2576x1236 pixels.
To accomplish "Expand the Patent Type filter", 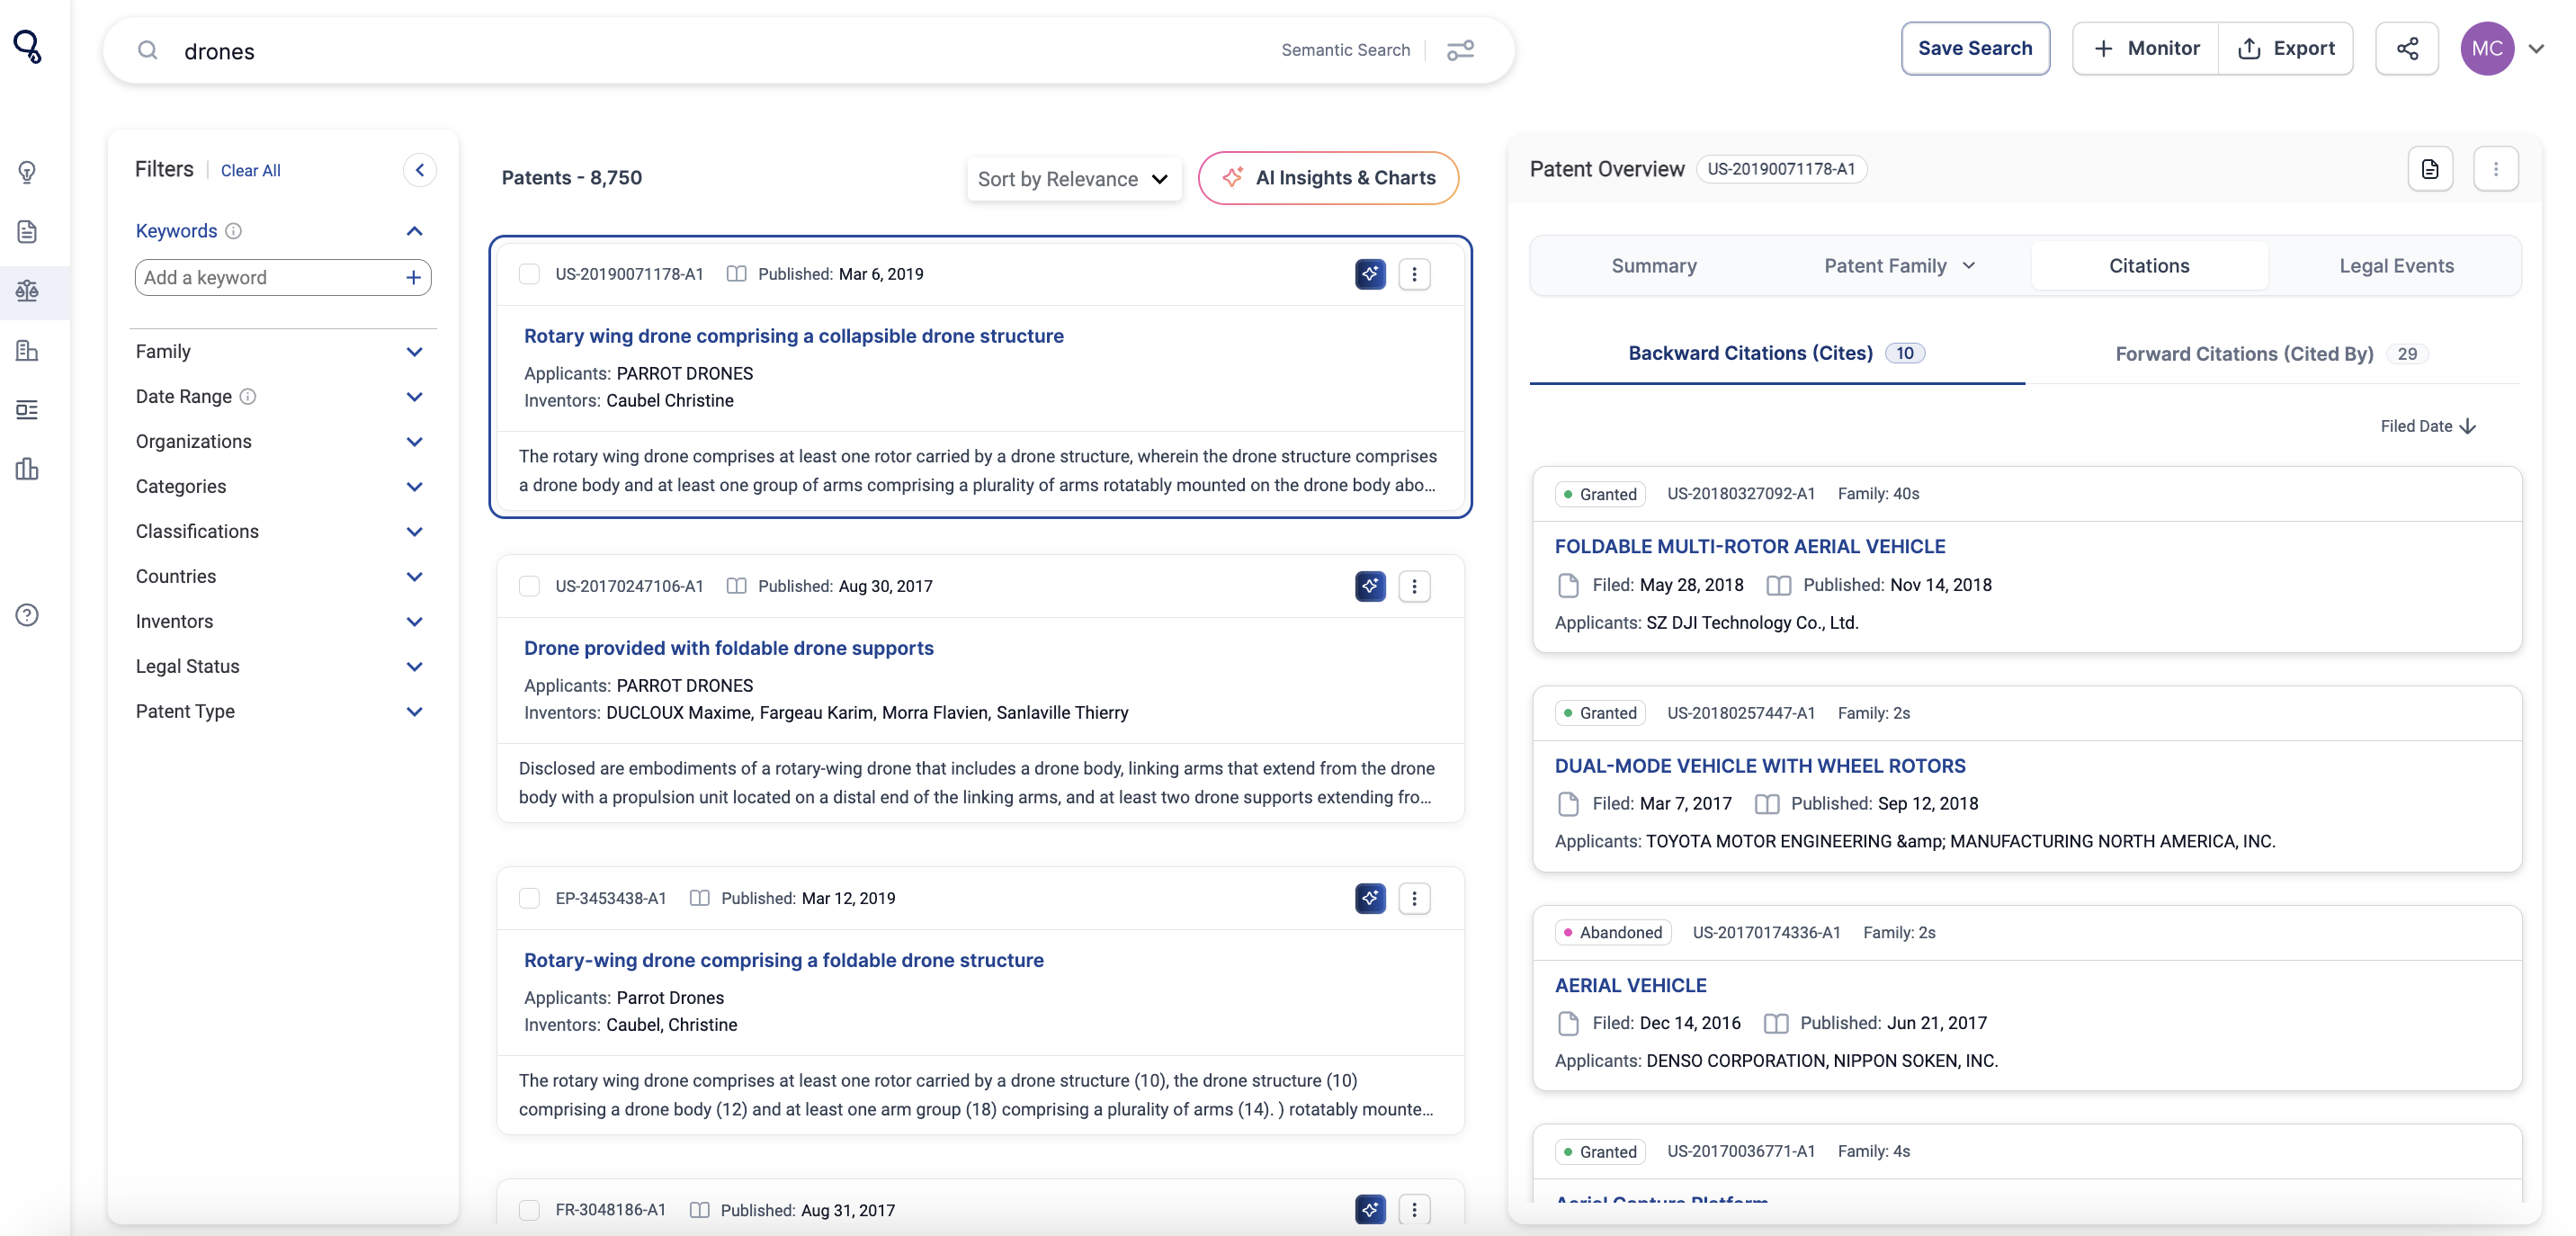I will [x=414, y=712].
